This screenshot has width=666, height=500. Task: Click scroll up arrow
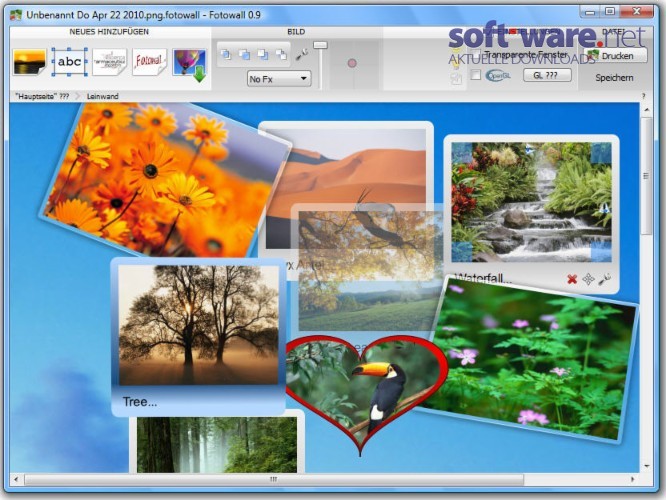[646, 110]
